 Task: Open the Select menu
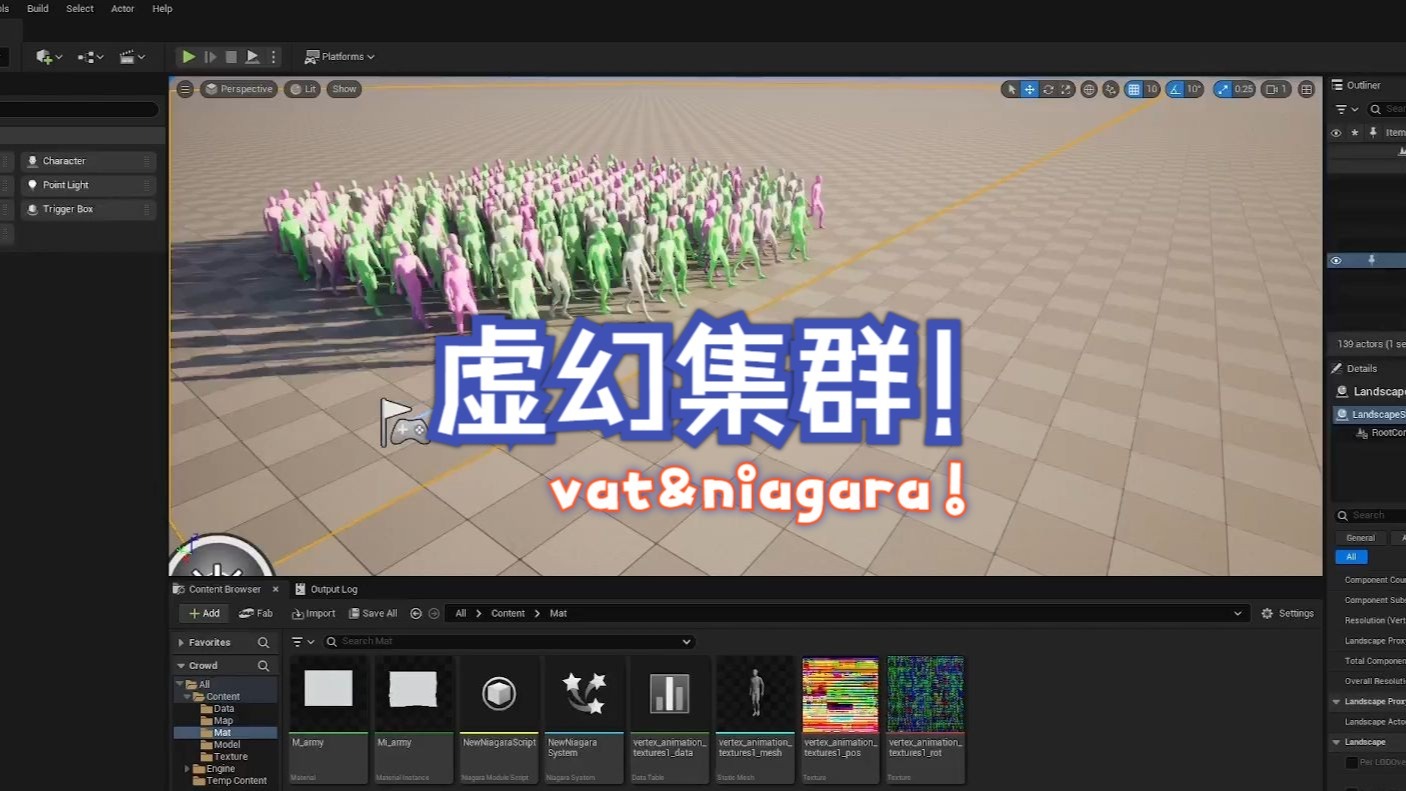[80, 8]
